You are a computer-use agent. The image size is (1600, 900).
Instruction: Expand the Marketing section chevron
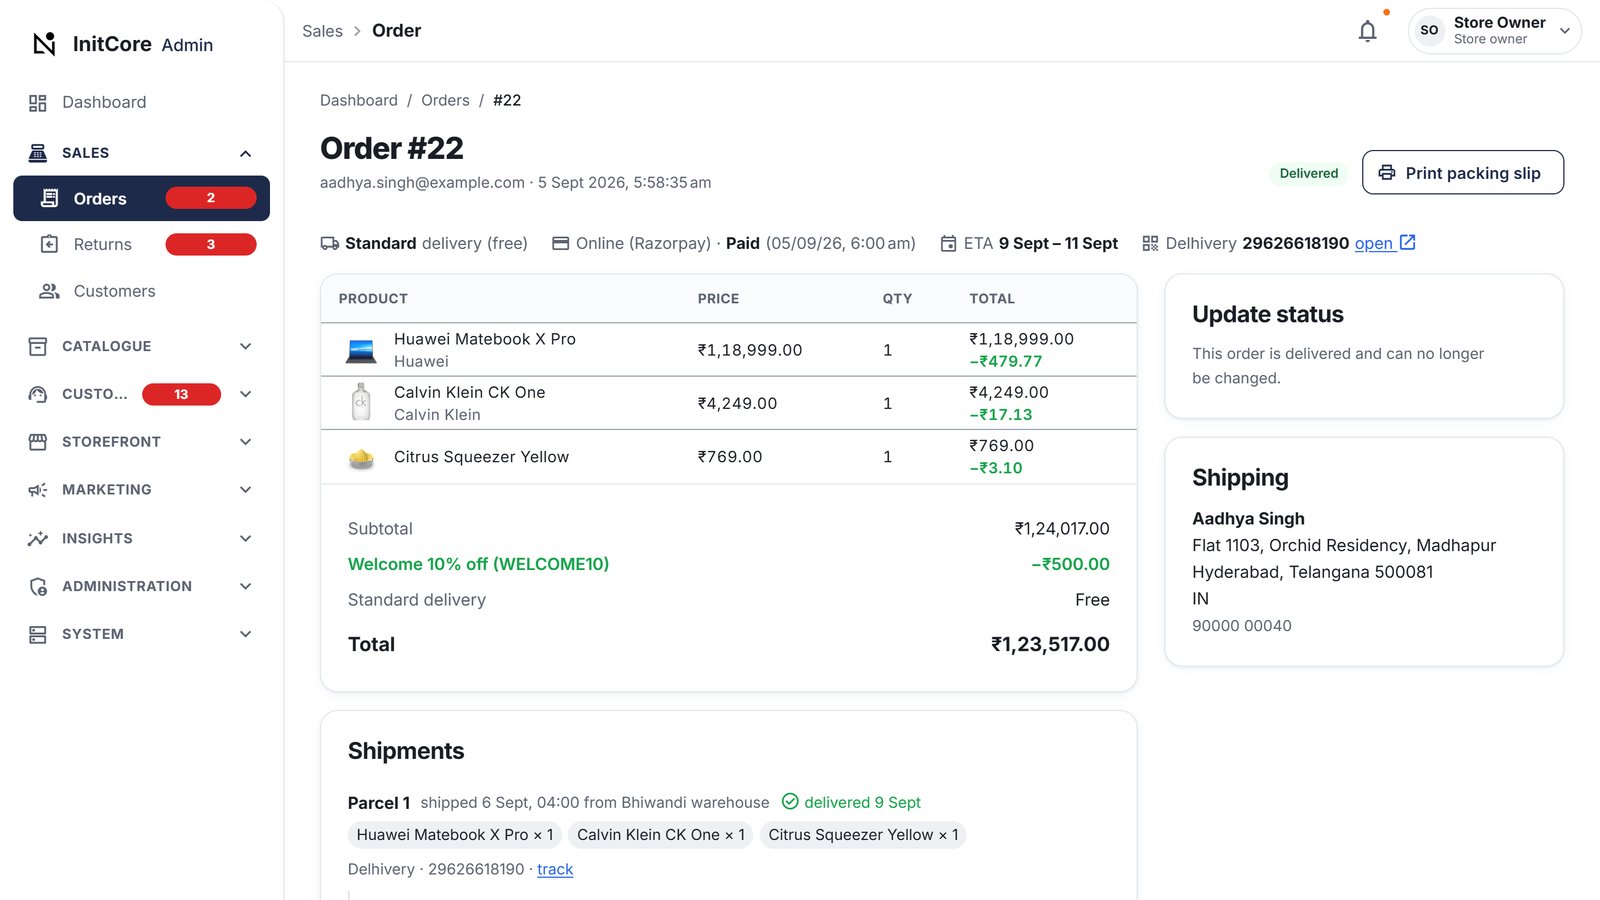(x=245, y=490)
